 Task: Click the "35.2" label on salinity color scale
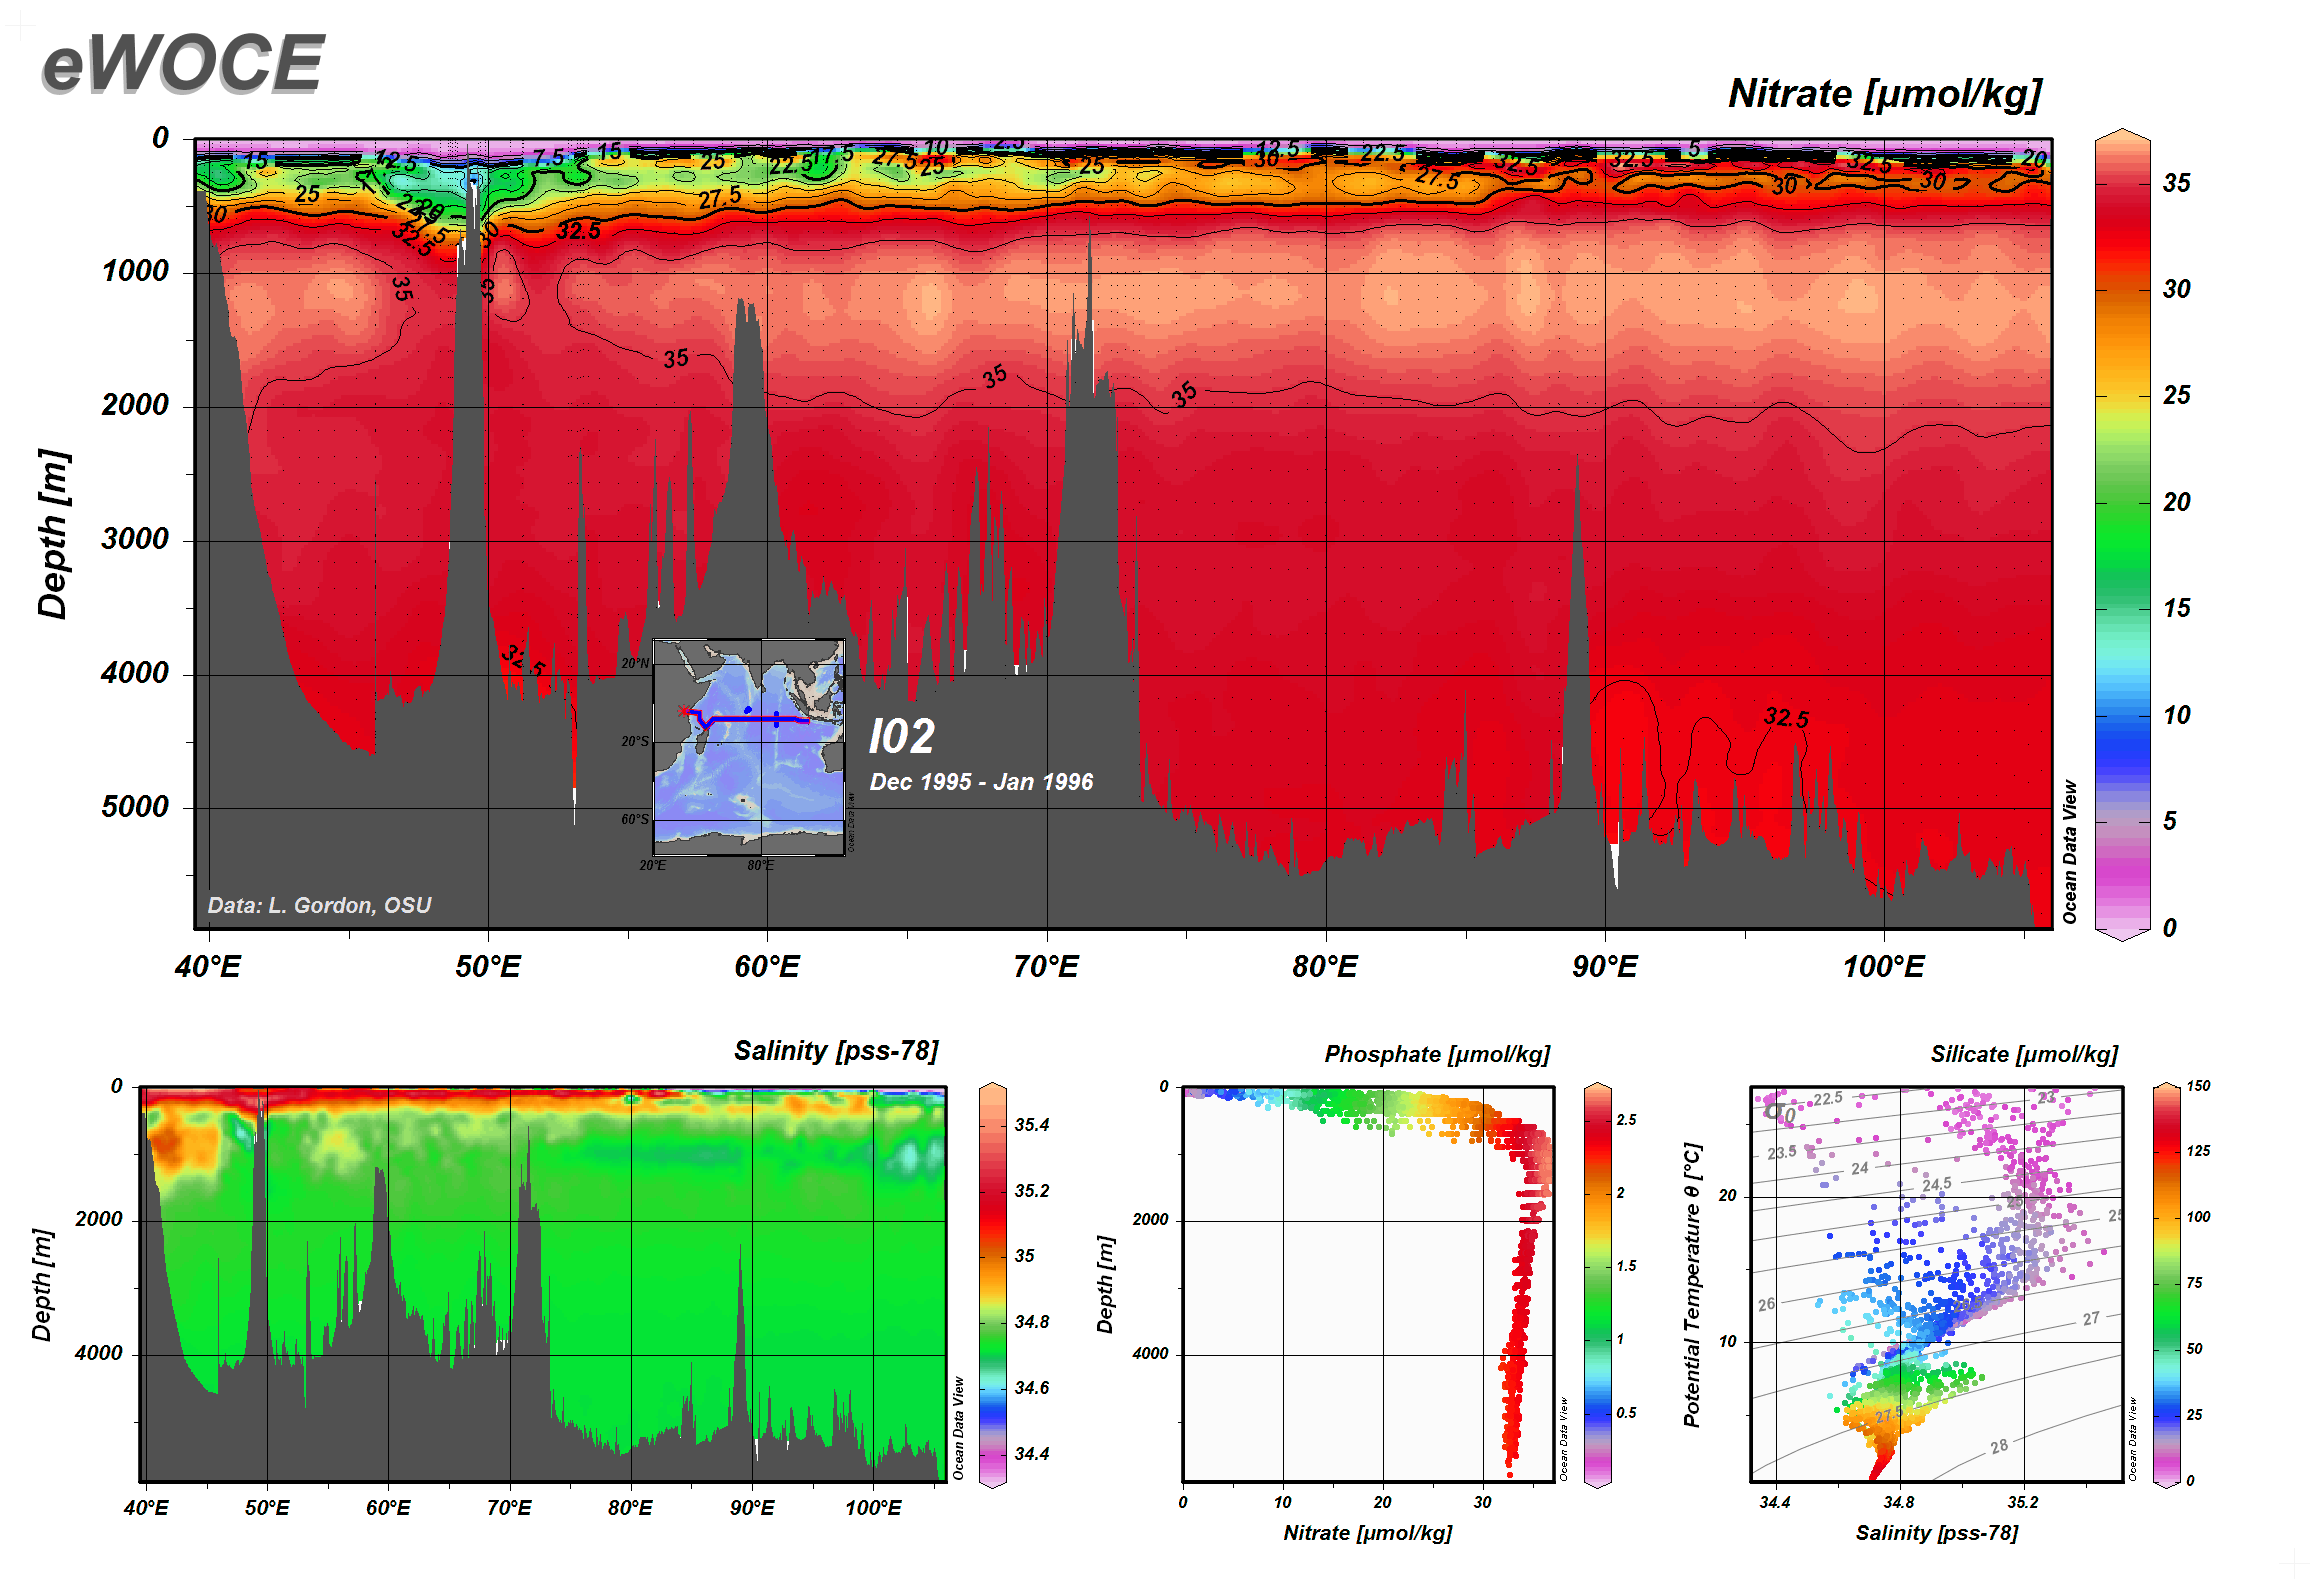click(1032, 1191)
